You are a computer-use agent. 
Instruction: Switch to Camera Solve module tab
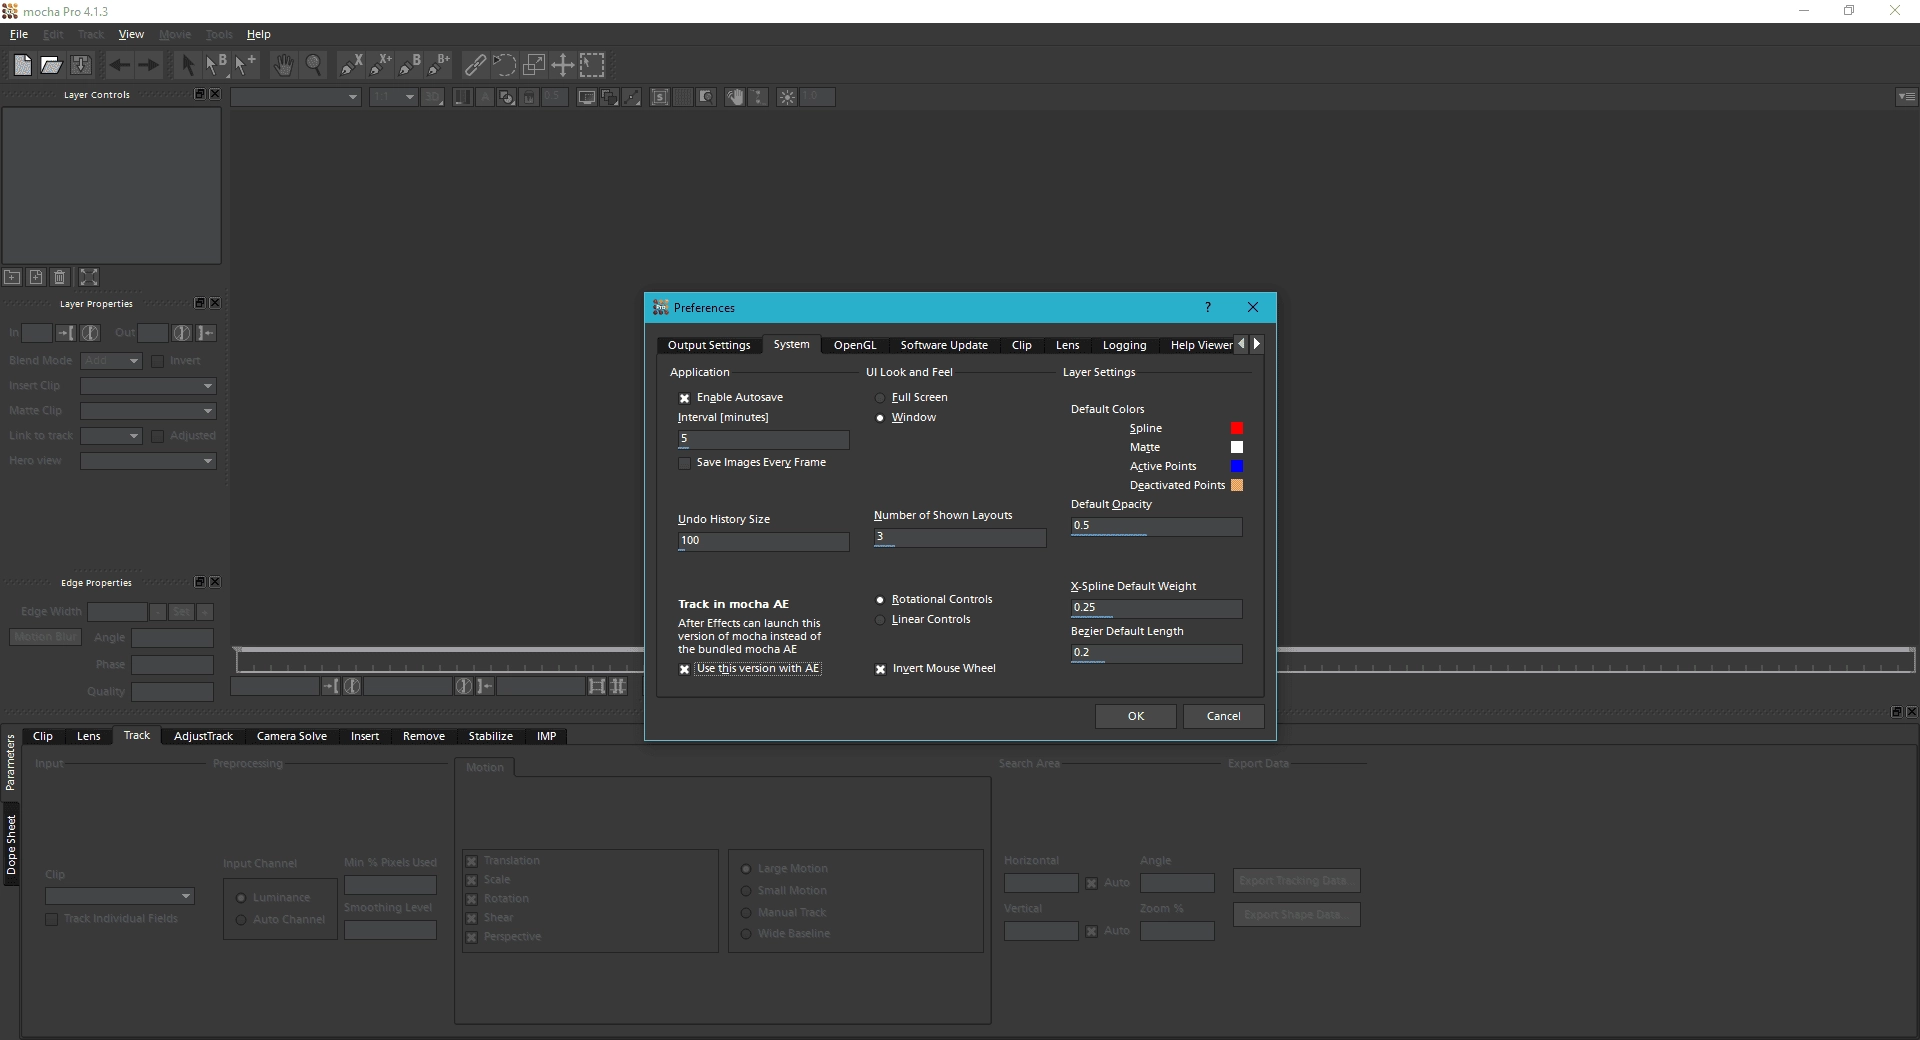[292, 736]
